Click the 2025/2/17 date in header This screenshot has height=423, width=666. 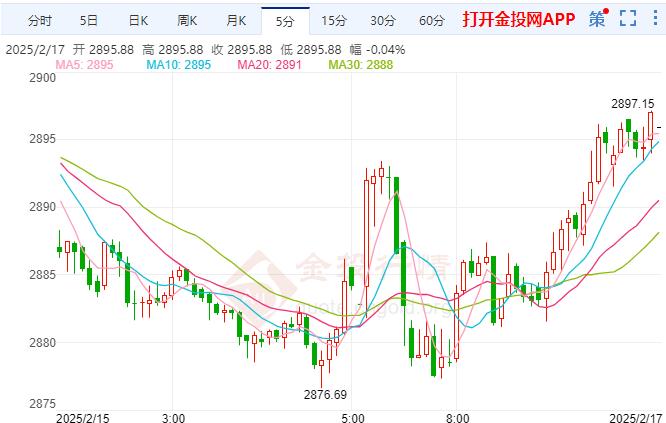[x=35, y=50]
